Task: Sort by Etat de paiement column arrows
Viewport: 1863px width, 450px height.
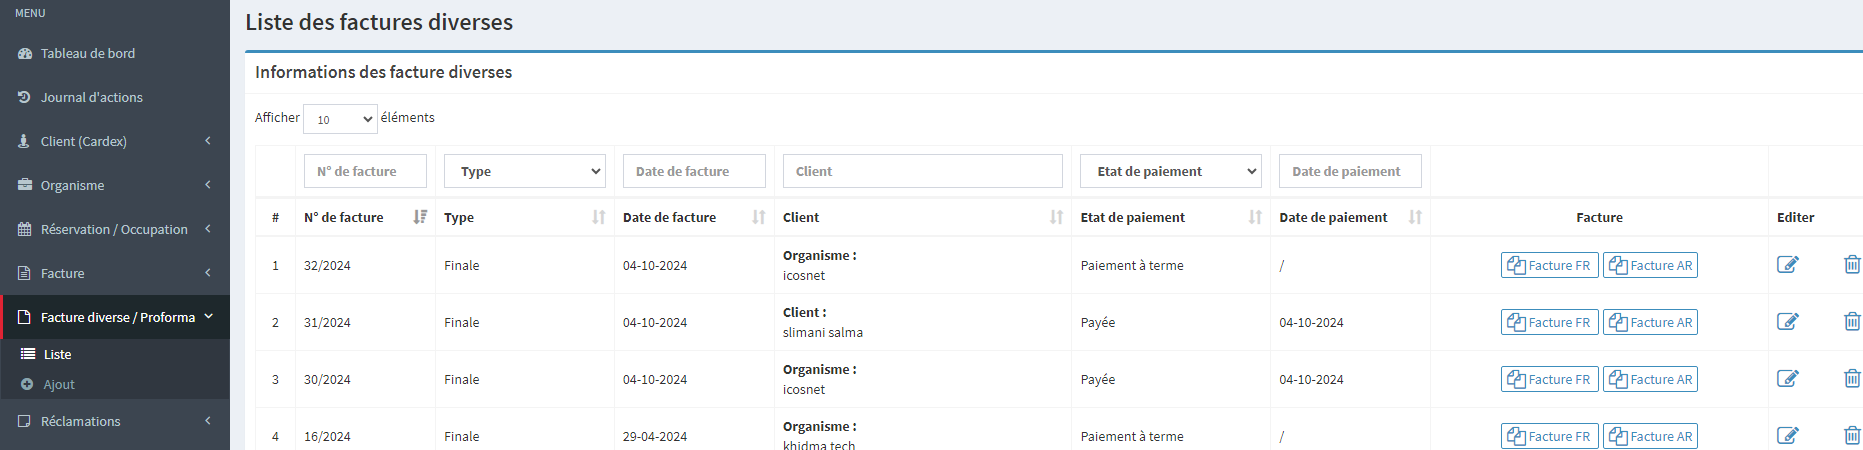Action: coord(1255,217)
